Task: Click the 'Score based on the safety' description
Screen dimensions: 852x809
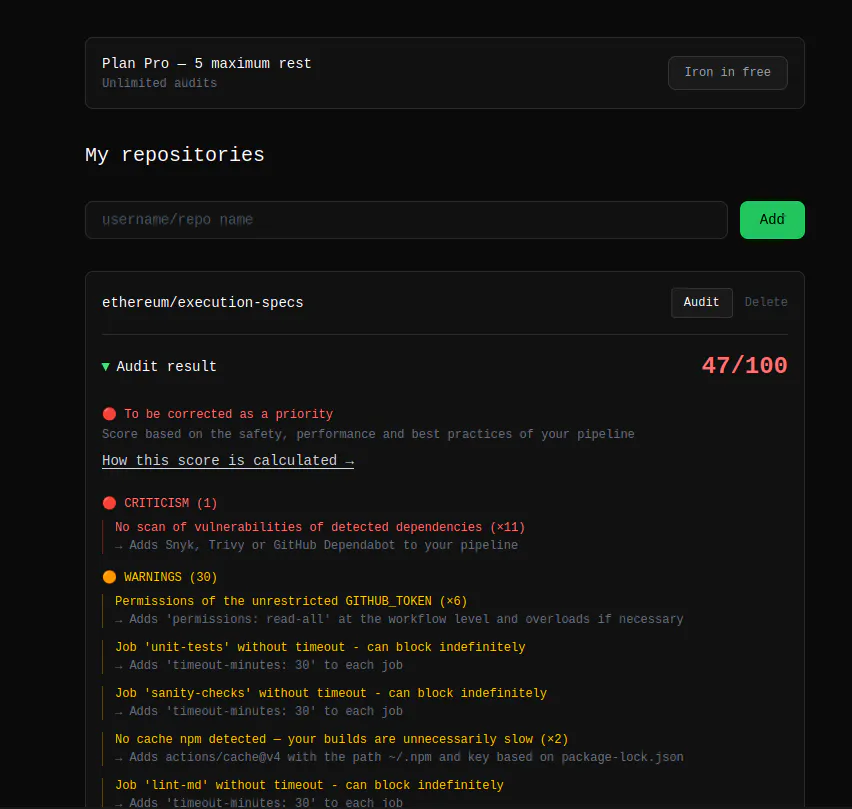Action: [x=368, y=434]
